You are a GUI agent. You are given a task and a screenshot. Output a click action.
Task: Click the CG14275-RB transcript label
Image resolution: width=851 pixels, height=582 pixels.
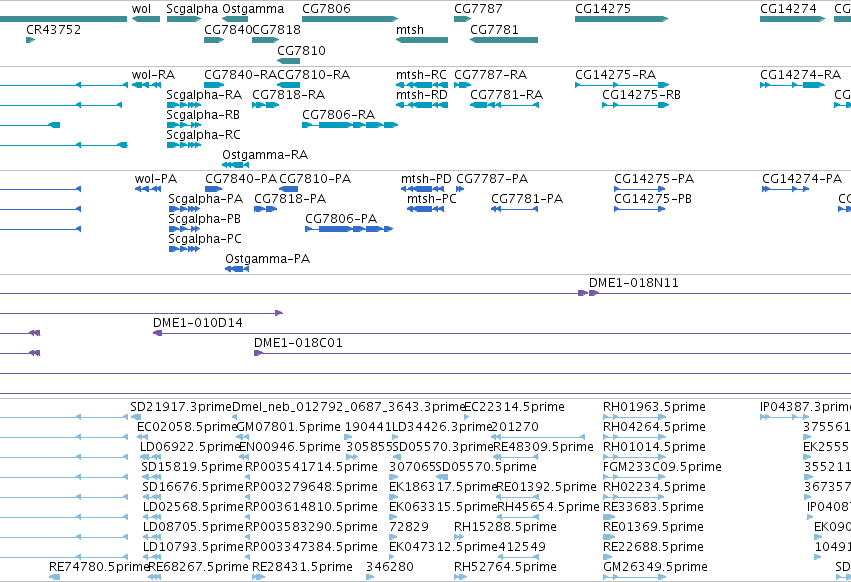pyautogui.click(x=642, y=95)
